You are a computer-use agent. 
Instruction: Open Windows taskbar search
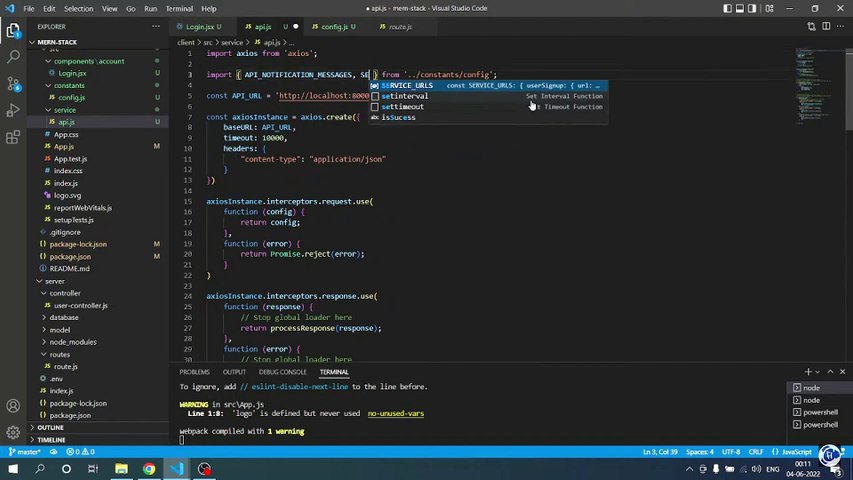pyautogui.click(x=40, y=469)
